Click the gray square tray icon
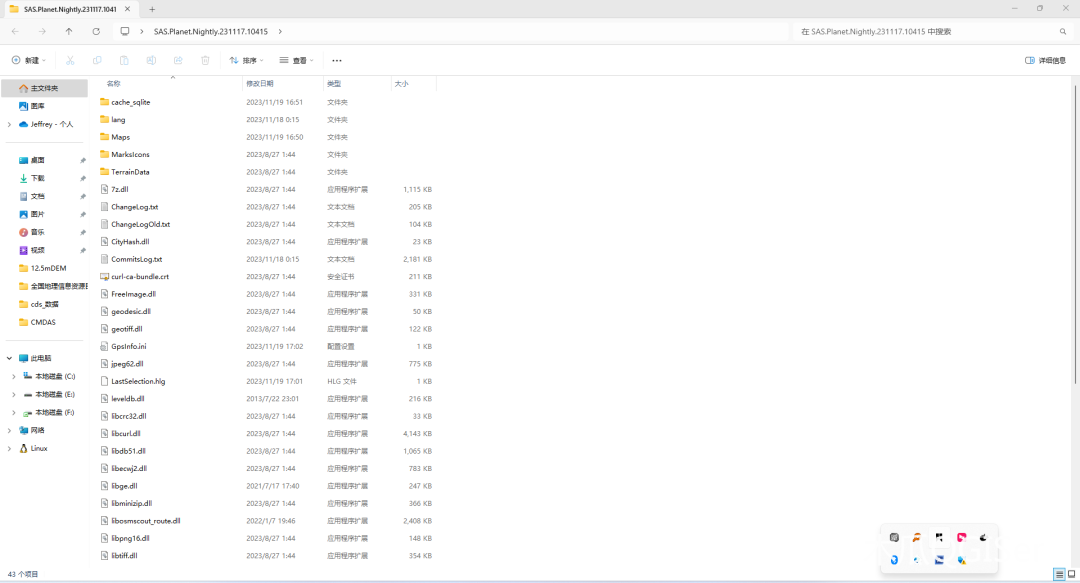The image size is (1080, 583). [x=894, y=538]
